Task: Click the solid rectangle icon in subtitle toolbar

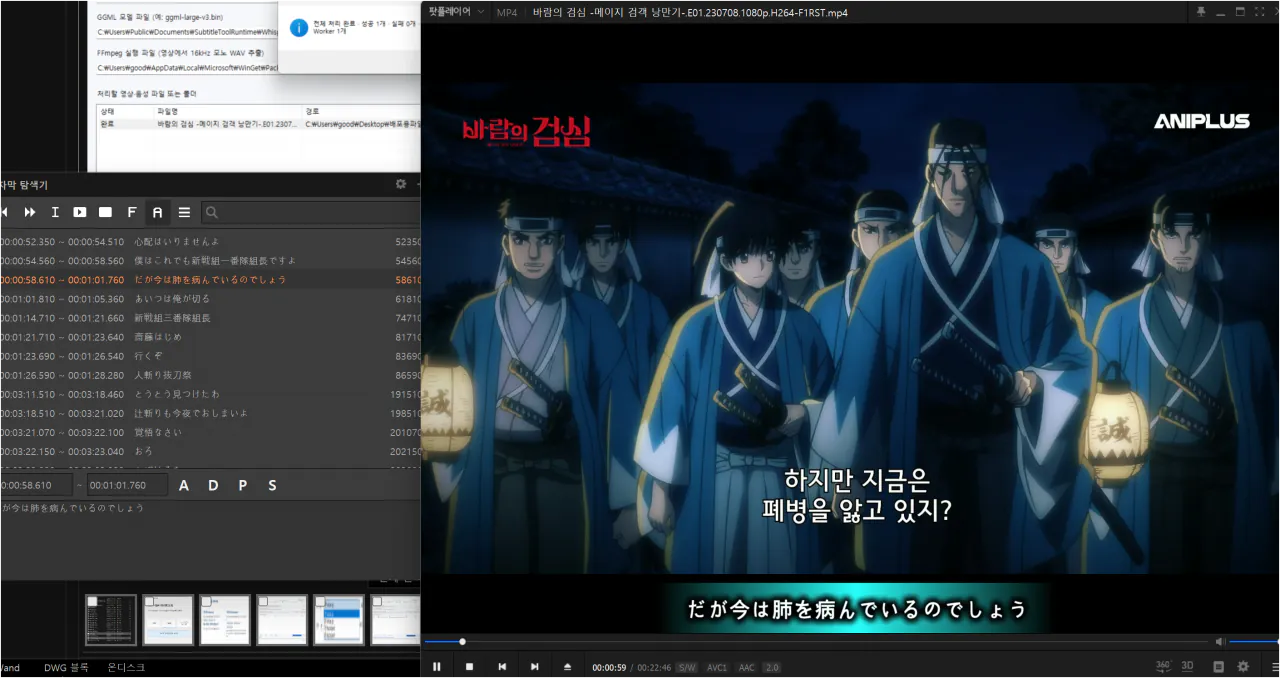Action: coord(105,212)
